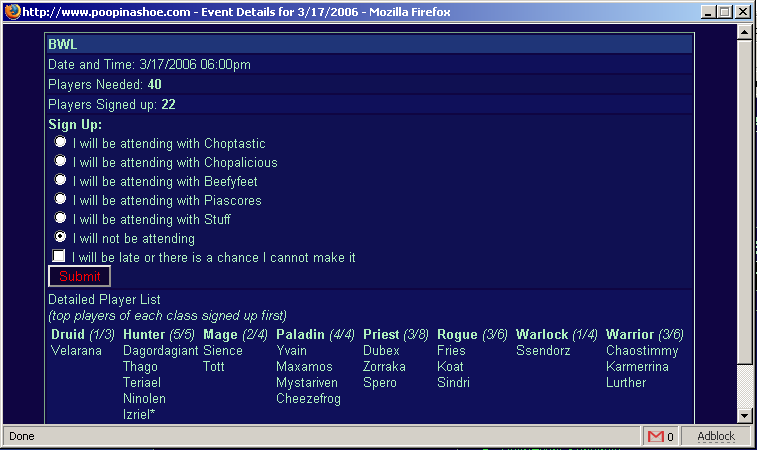Click the Detailed Player List label
The image size is (757, 450).
coord(104,299)
